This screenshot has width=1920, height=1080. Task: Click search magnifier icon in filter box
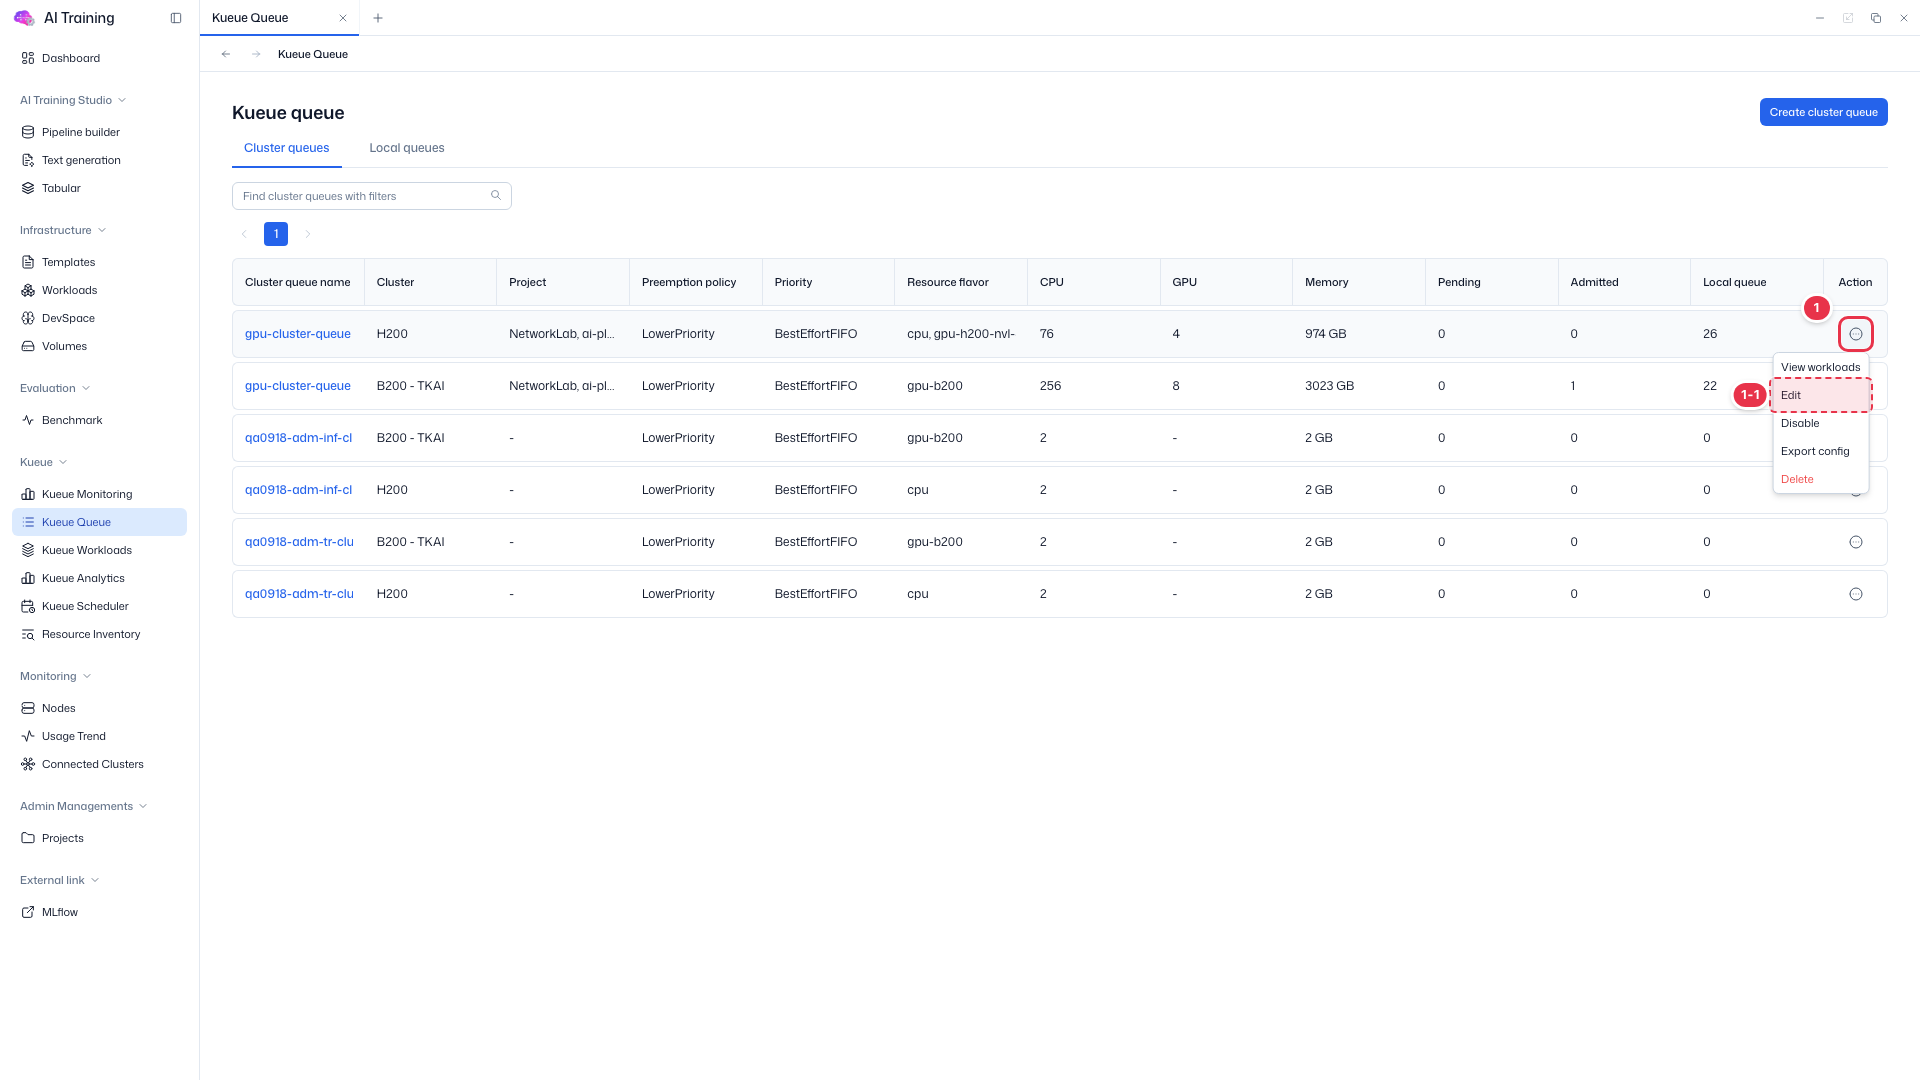[x=496, y=196]
